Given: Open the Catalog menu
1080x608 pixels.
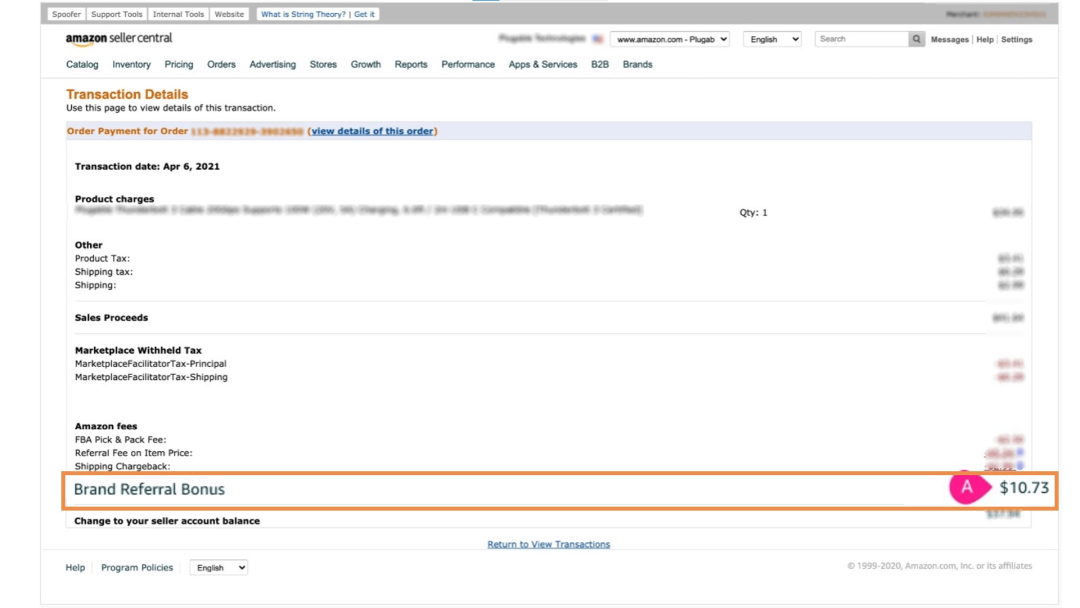Looking at the screenshot, I should 82,64.
